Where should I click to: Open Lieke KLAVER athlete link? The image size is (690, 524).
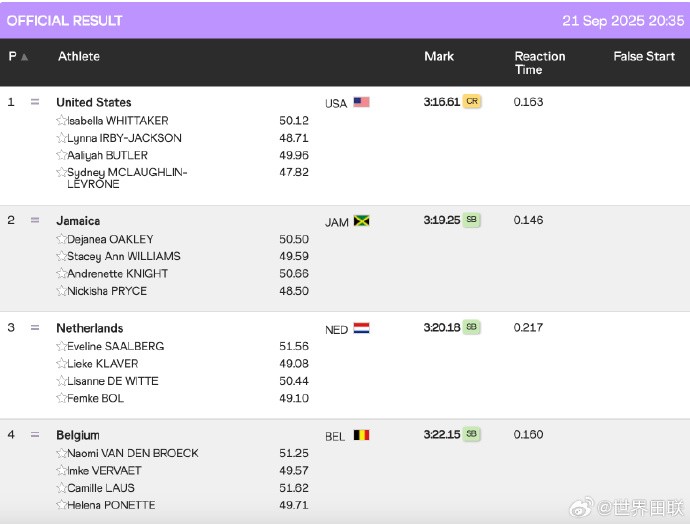(102, 364)
